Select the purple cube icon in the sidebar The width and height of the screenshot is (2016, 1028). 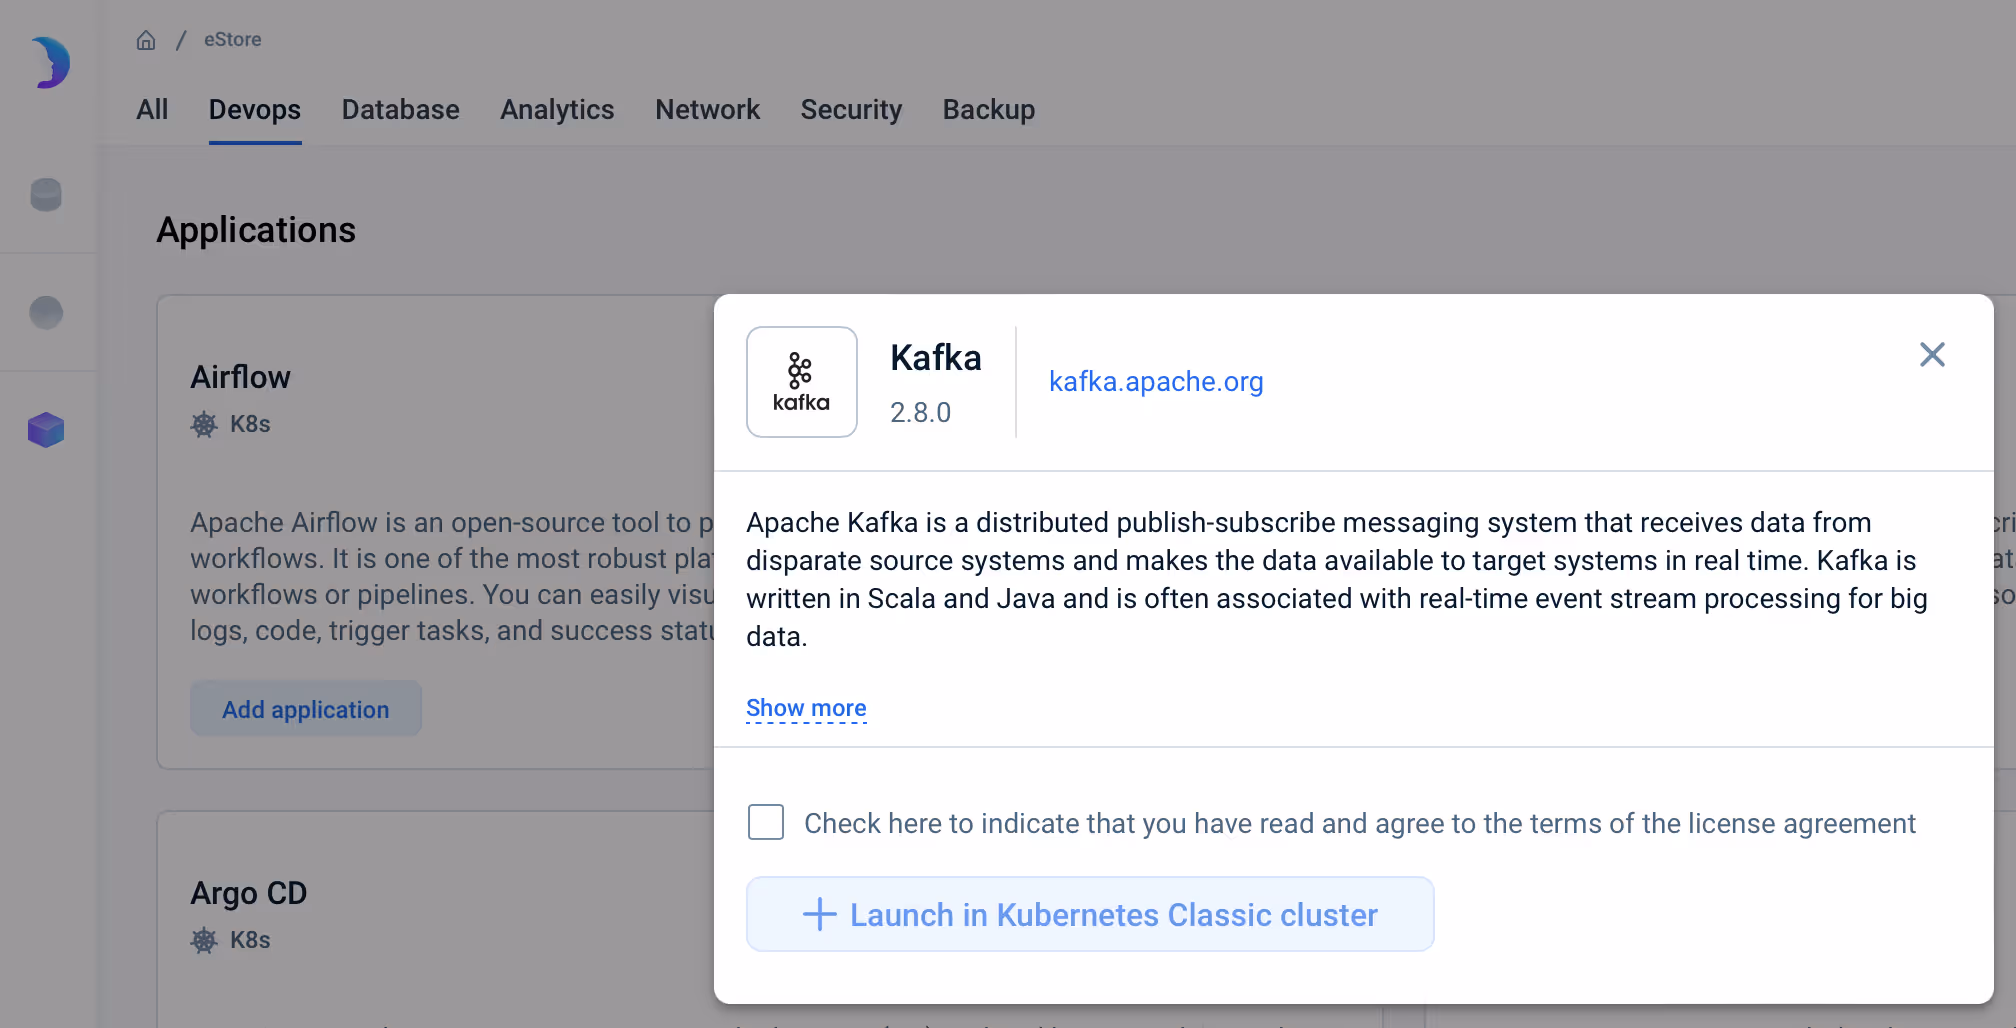46,430
